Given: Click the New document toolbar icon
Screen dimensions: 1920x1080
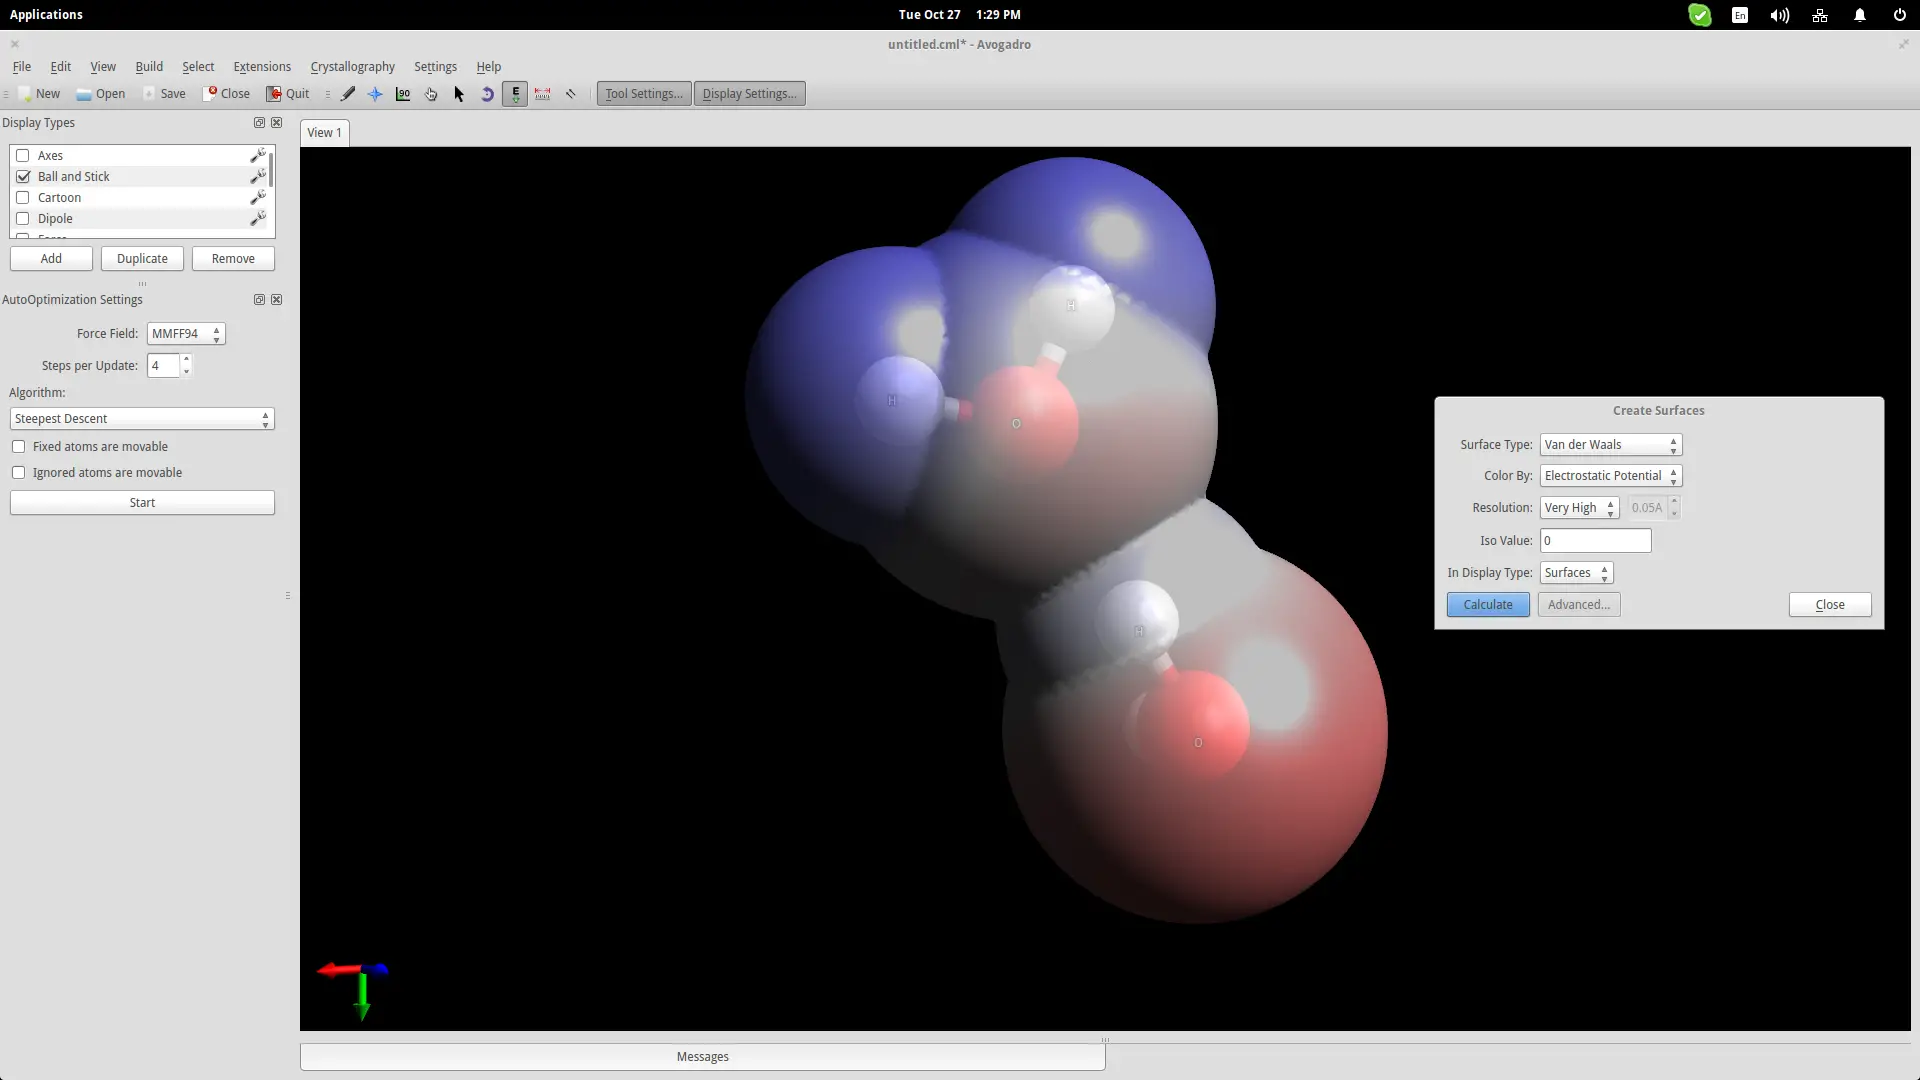Looking at the screenshot, I should point(39,94).
